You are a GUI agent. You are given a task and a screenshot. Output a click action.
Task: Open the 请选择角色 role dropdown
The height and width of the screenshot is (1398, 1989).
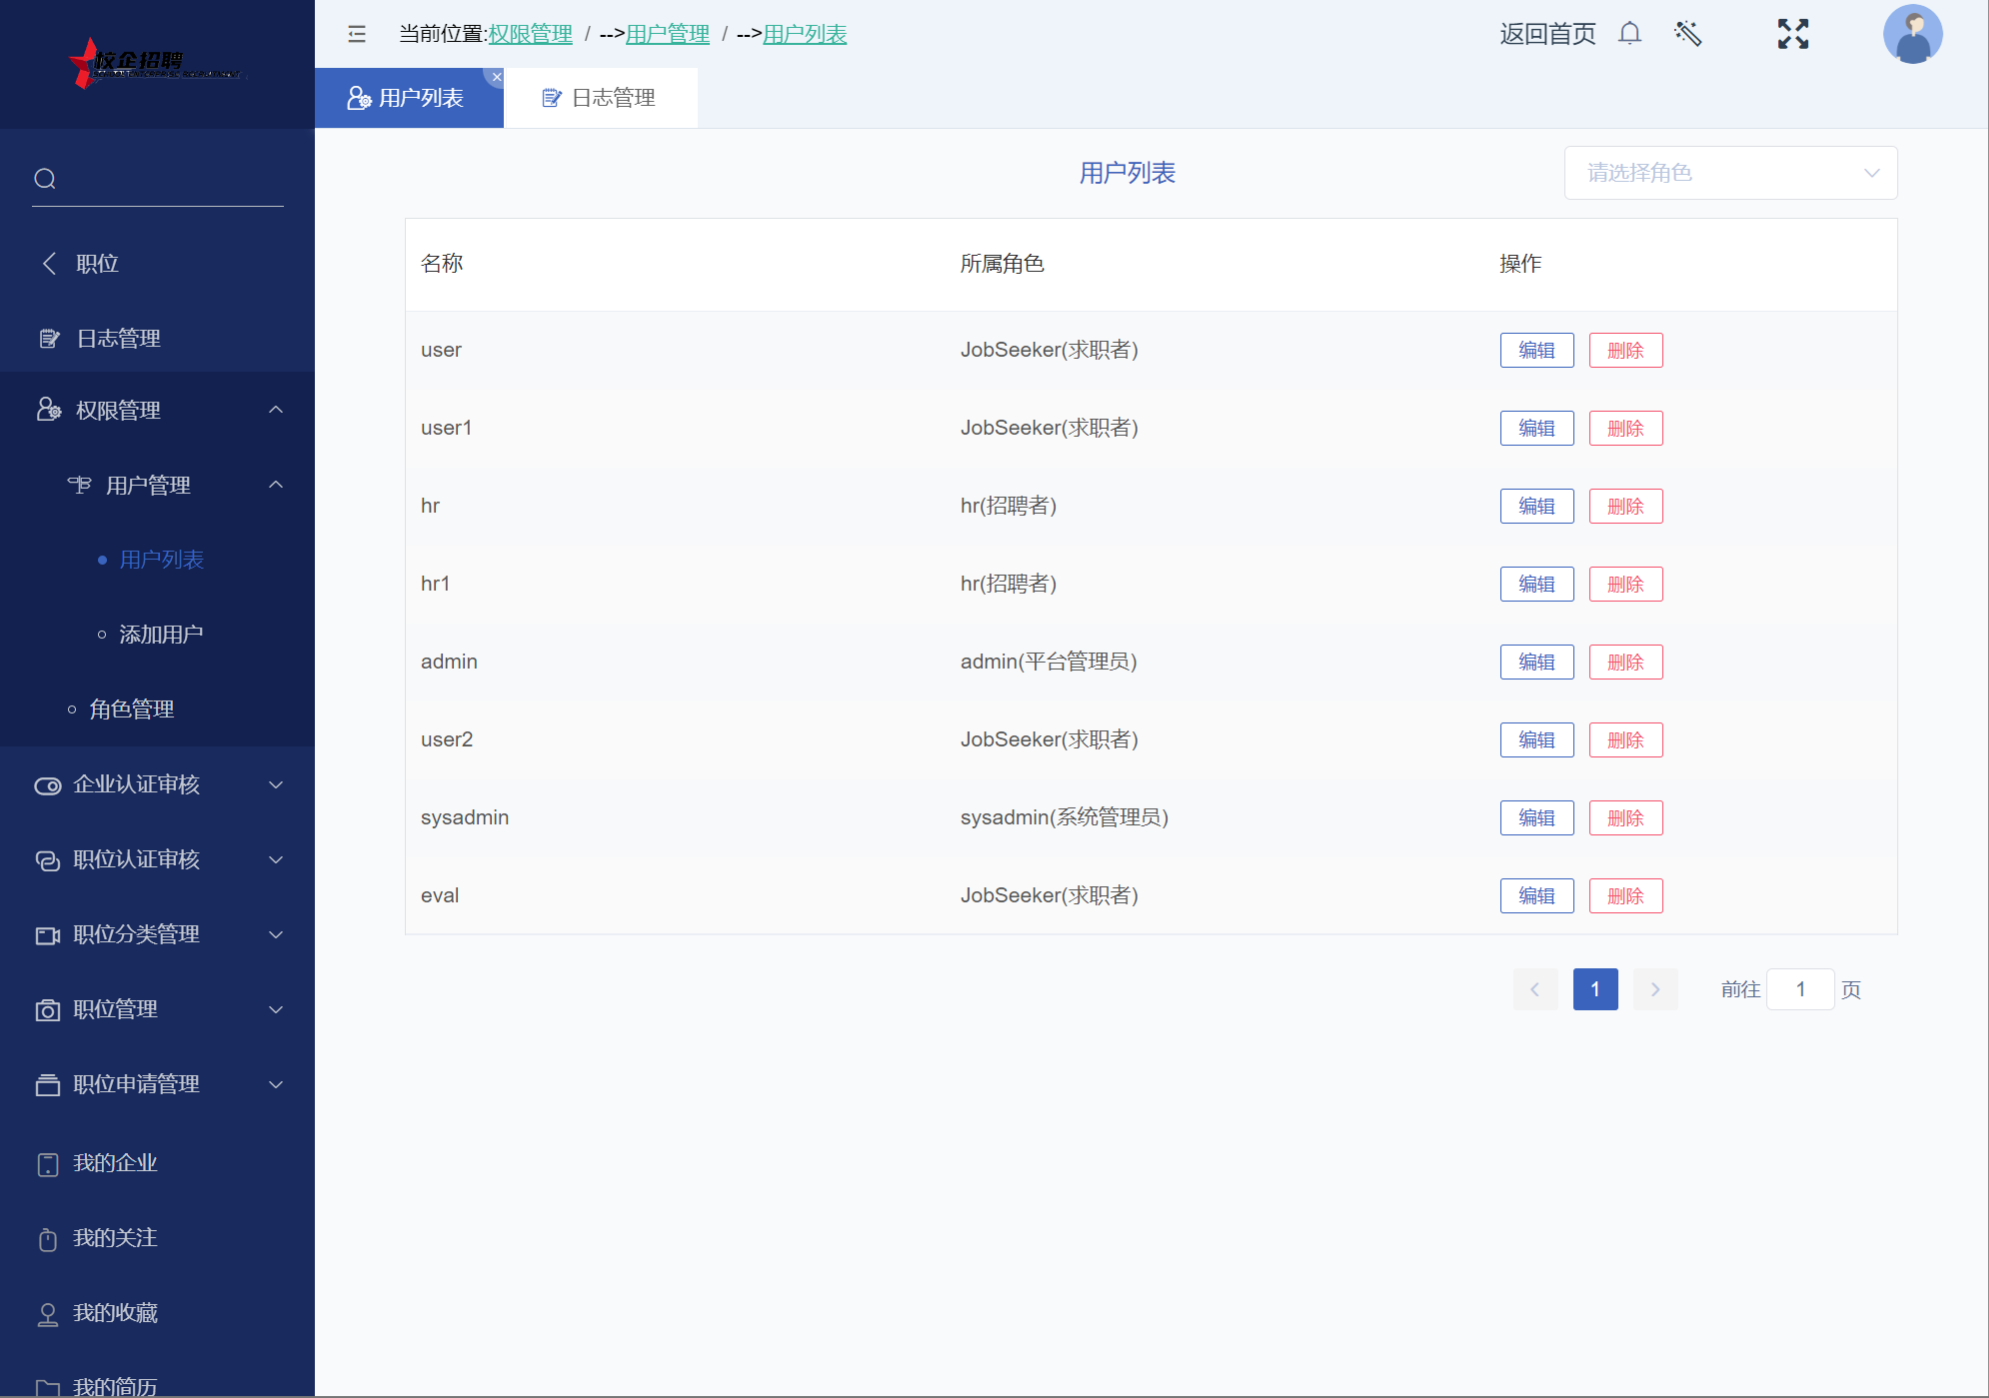pyautogui.click(x=1730, y=173)
